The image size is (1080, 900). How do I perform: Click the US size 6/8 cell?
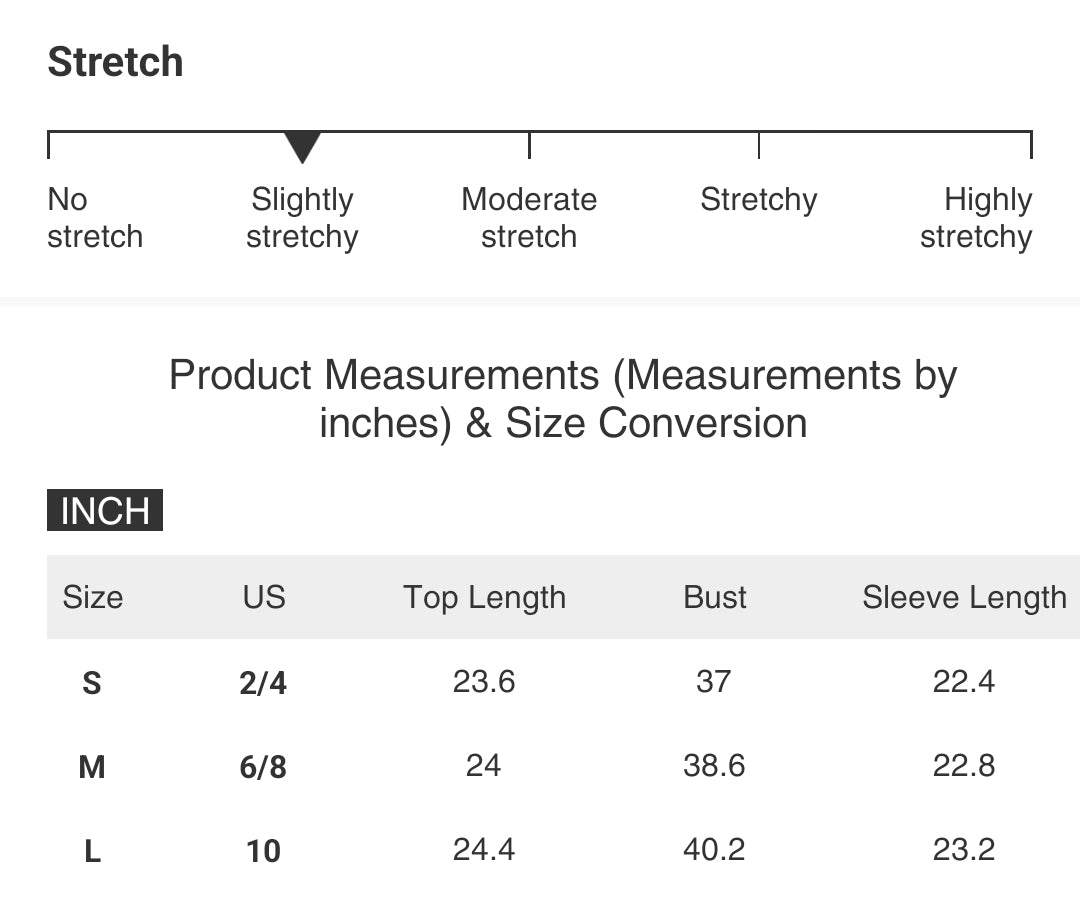[x=263, y=767]
